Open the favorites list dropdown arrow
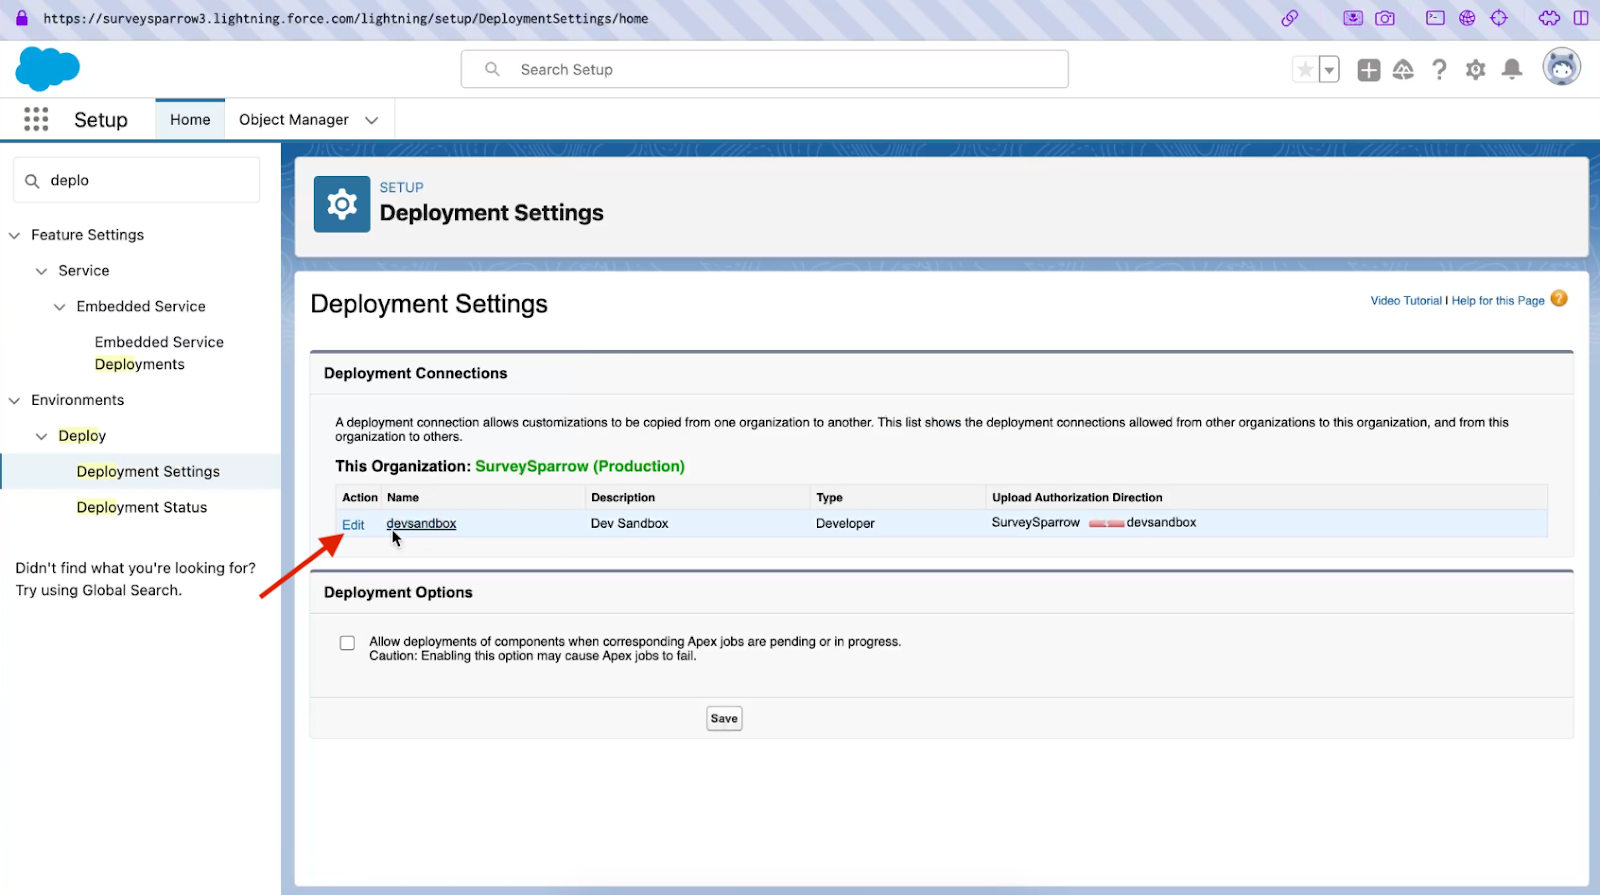Screen dimensions: 1600x895 coord(1329,70)
